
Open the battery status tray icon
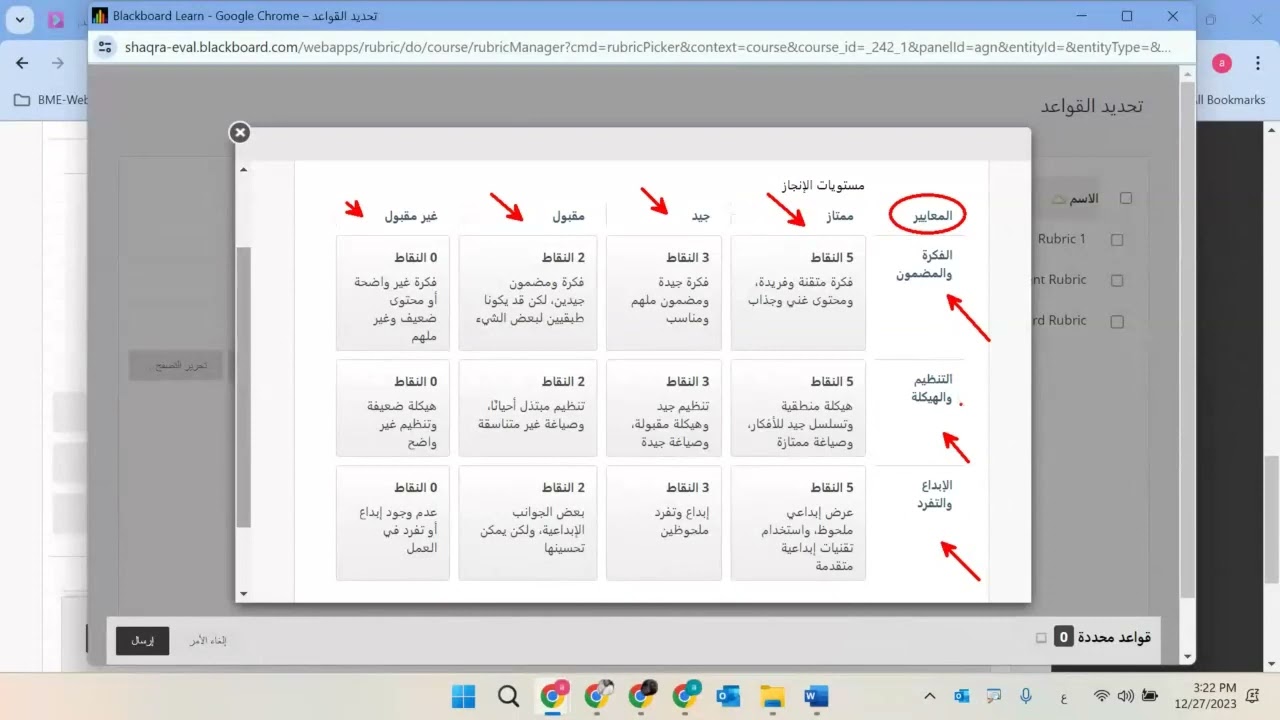coord(1150,696)
